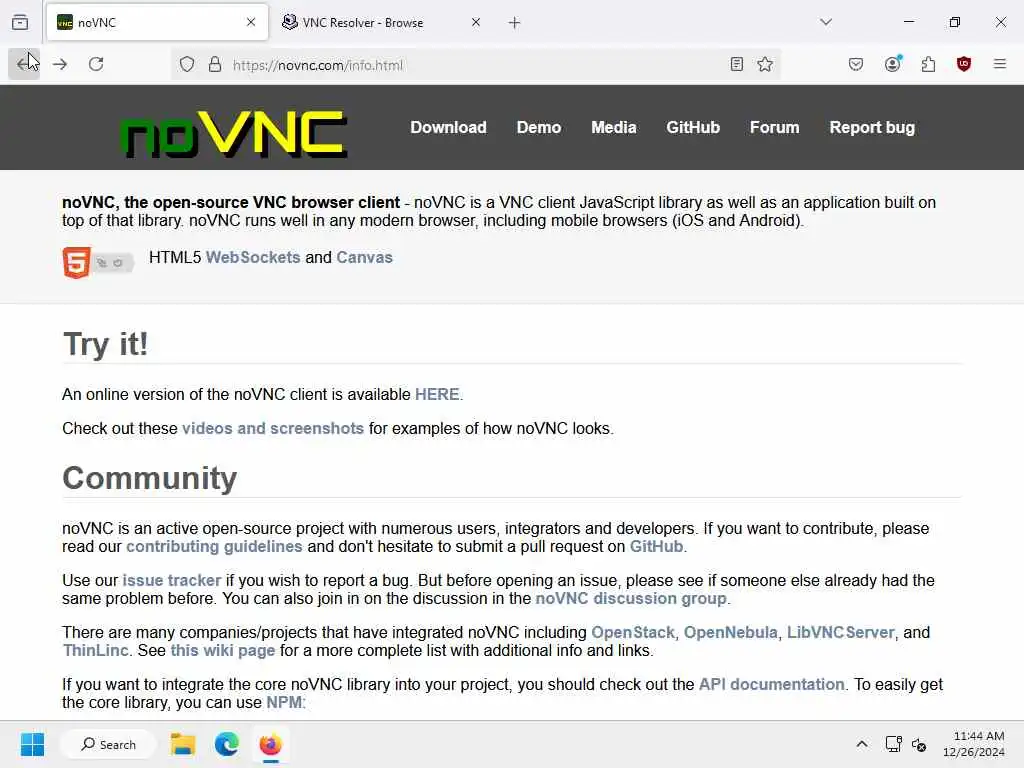Close the VNC Resolver tab
This screenshot has height=768, width=1024.
coord(476,22)
